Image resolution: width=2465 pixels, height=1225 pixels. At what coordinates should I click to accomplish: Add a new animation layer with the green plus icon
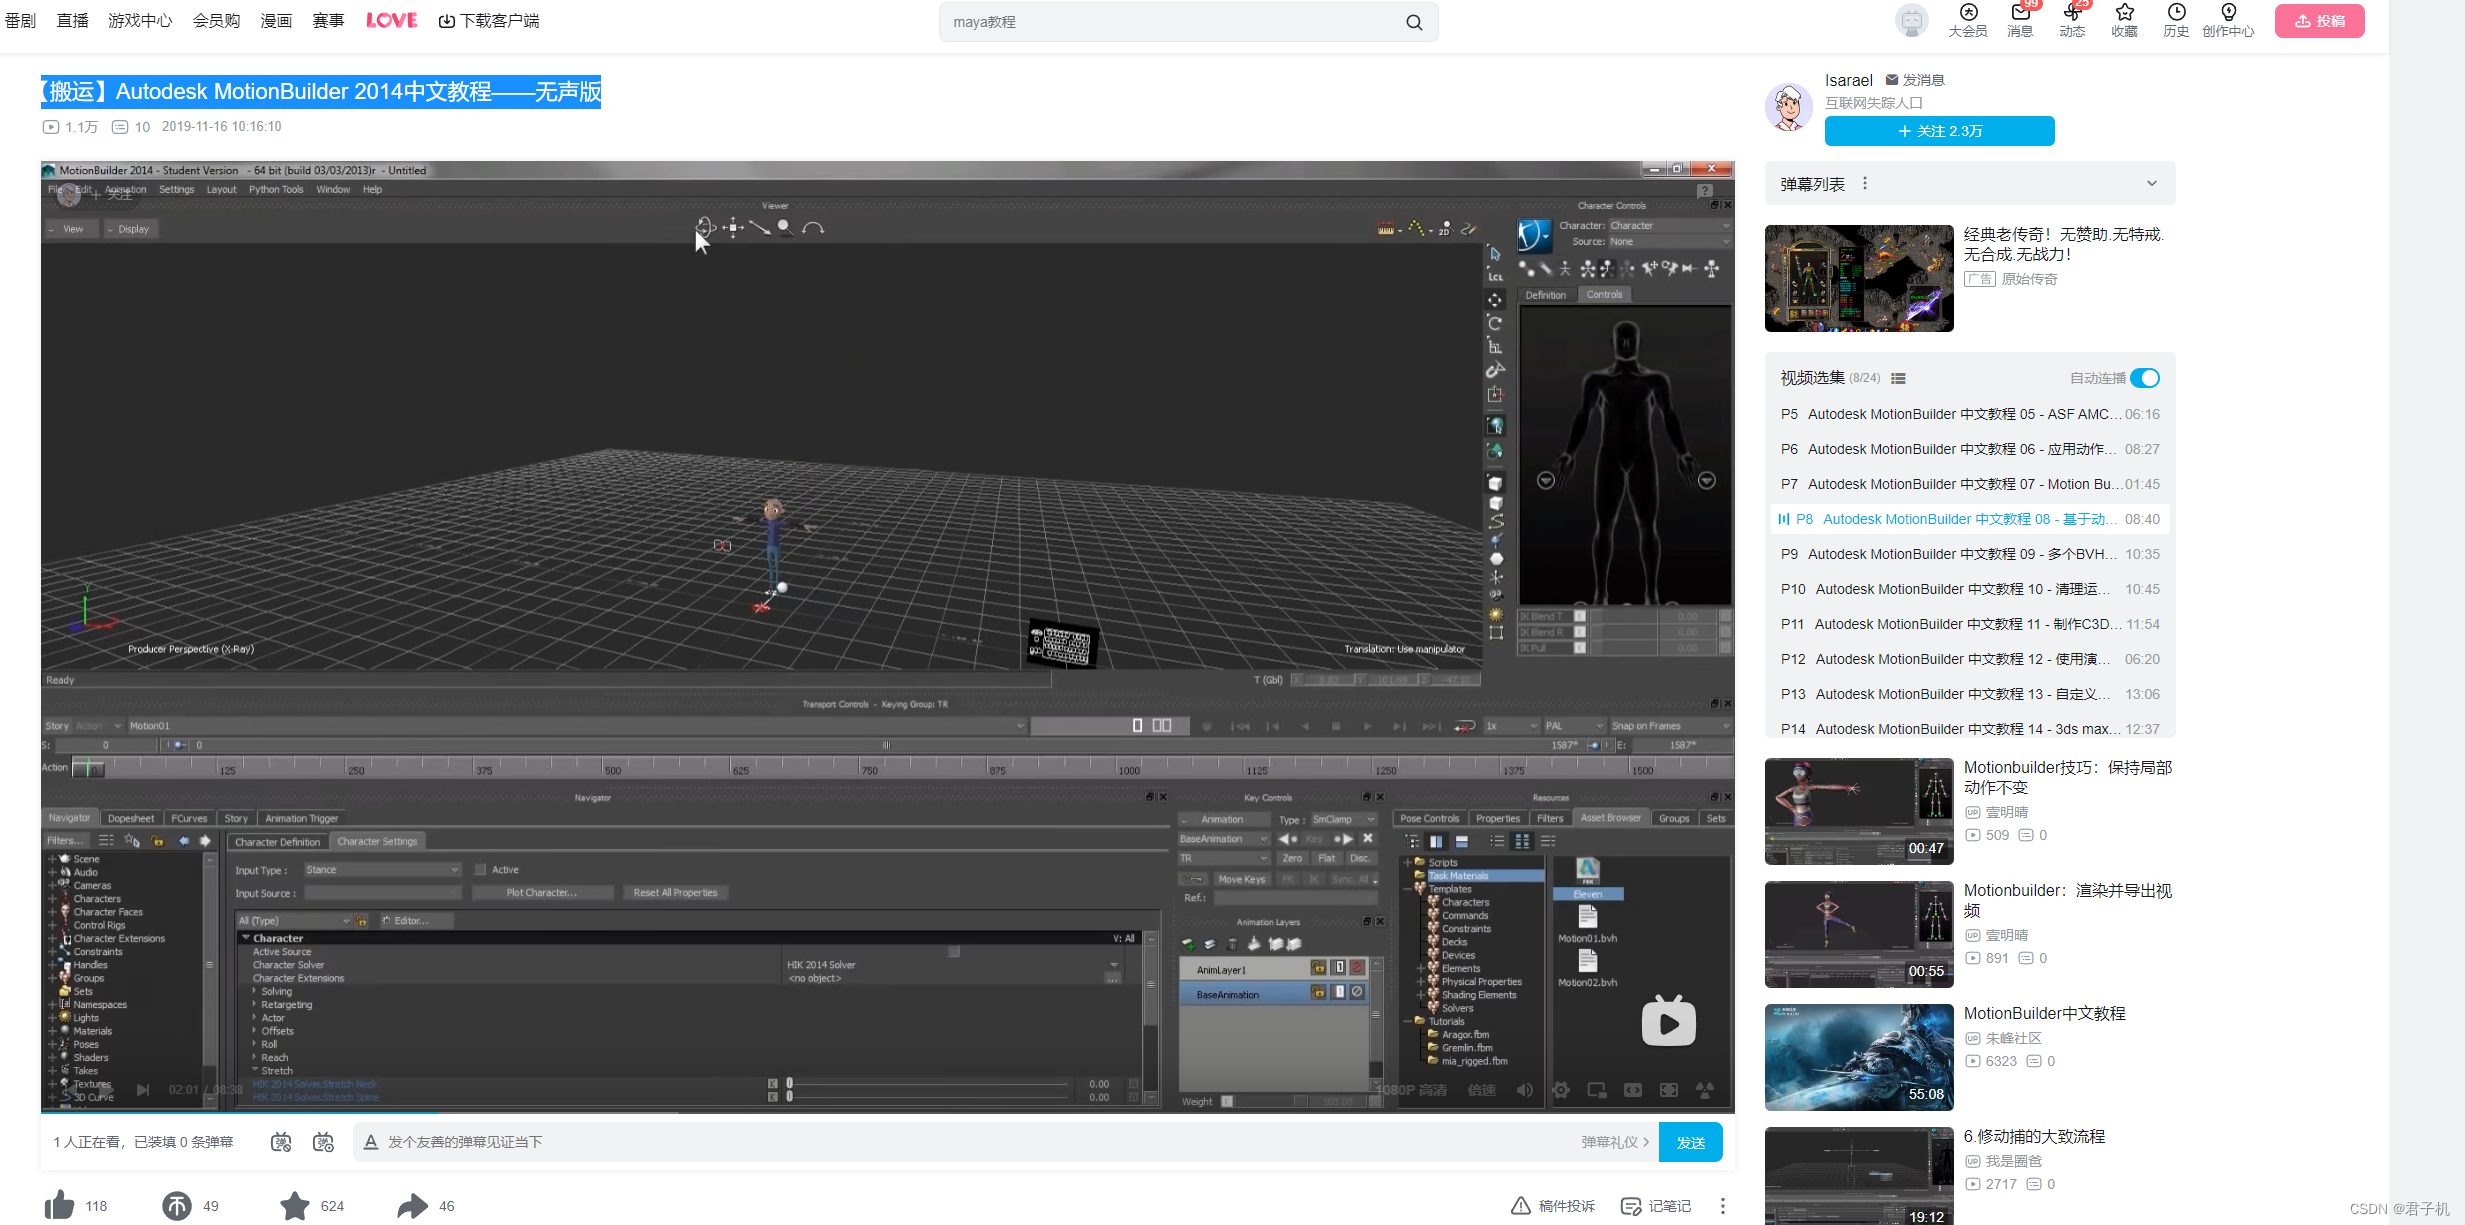tap(1188, 945)
